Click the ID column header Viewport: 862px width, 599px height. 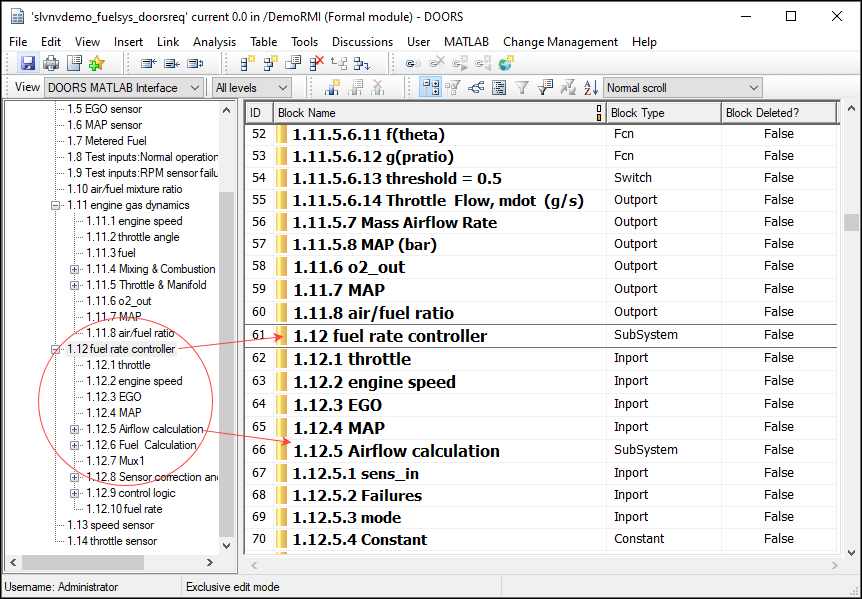pos(259,113)
